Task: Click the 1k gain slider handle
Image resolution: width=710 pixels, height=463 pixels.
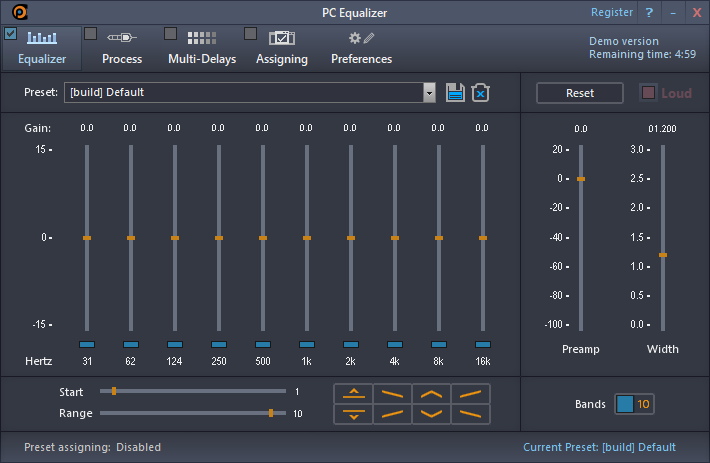Action: click(307, 238)
